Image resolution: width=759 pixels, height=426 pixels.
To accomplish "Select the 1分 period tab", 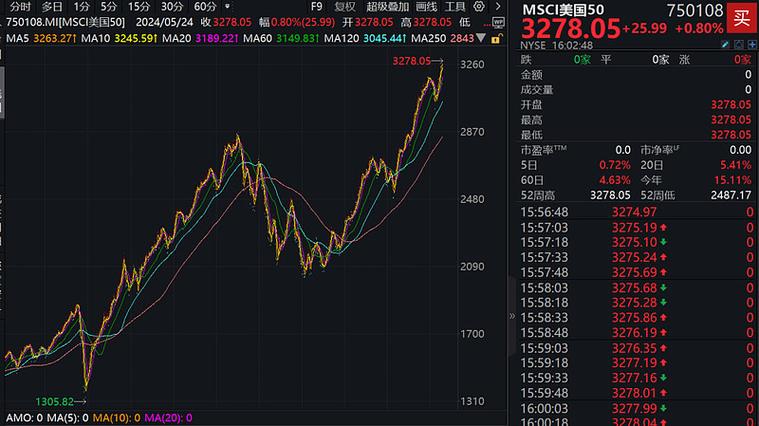I will [x=82, y=7].
